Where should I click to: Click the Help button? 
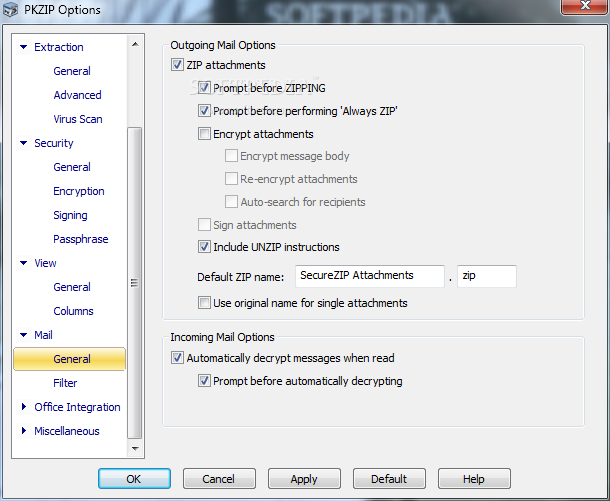pyautogui.click(x=474, y=478)
